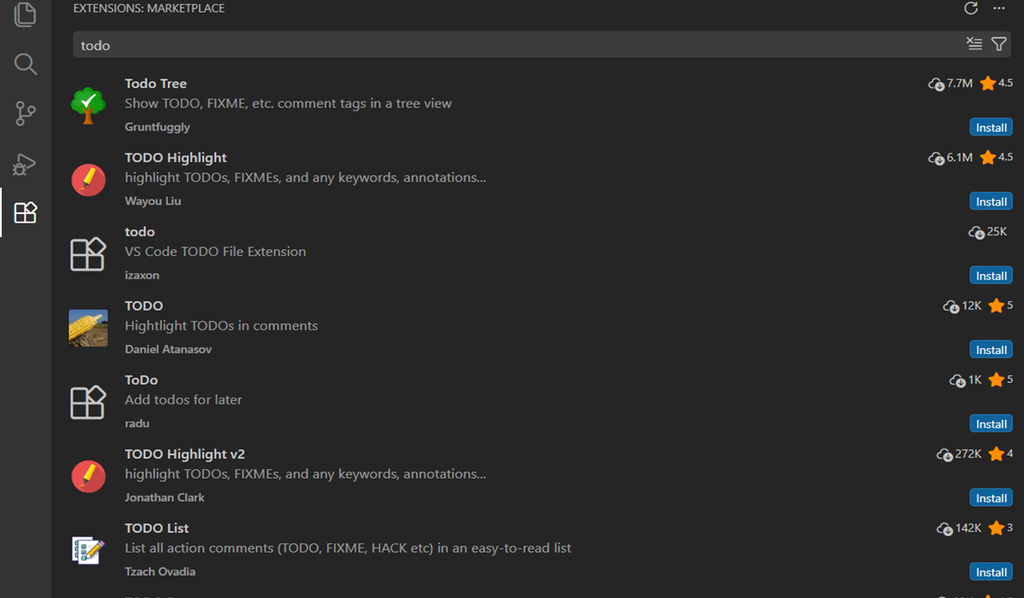Click the "VS Code TODO File Extension" description
Image resolution: width=1024 pixels, height=598 pixels.
coord(216,251)
